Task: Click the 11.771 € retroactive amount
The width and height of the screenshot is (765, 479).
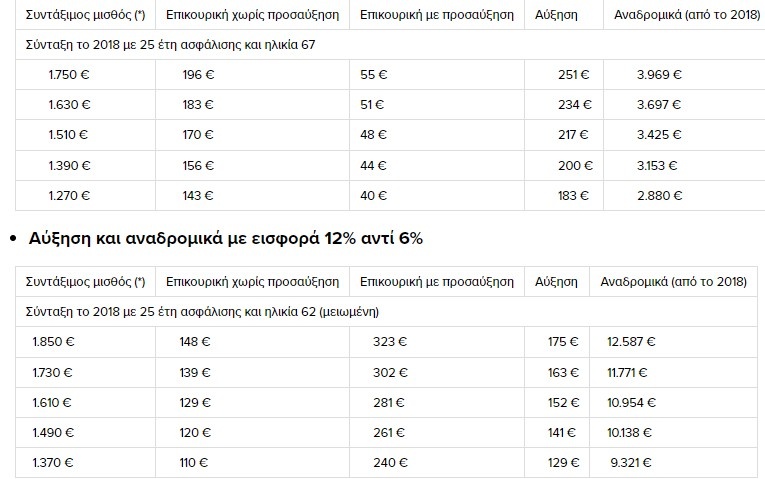Action: coord(630,372)
